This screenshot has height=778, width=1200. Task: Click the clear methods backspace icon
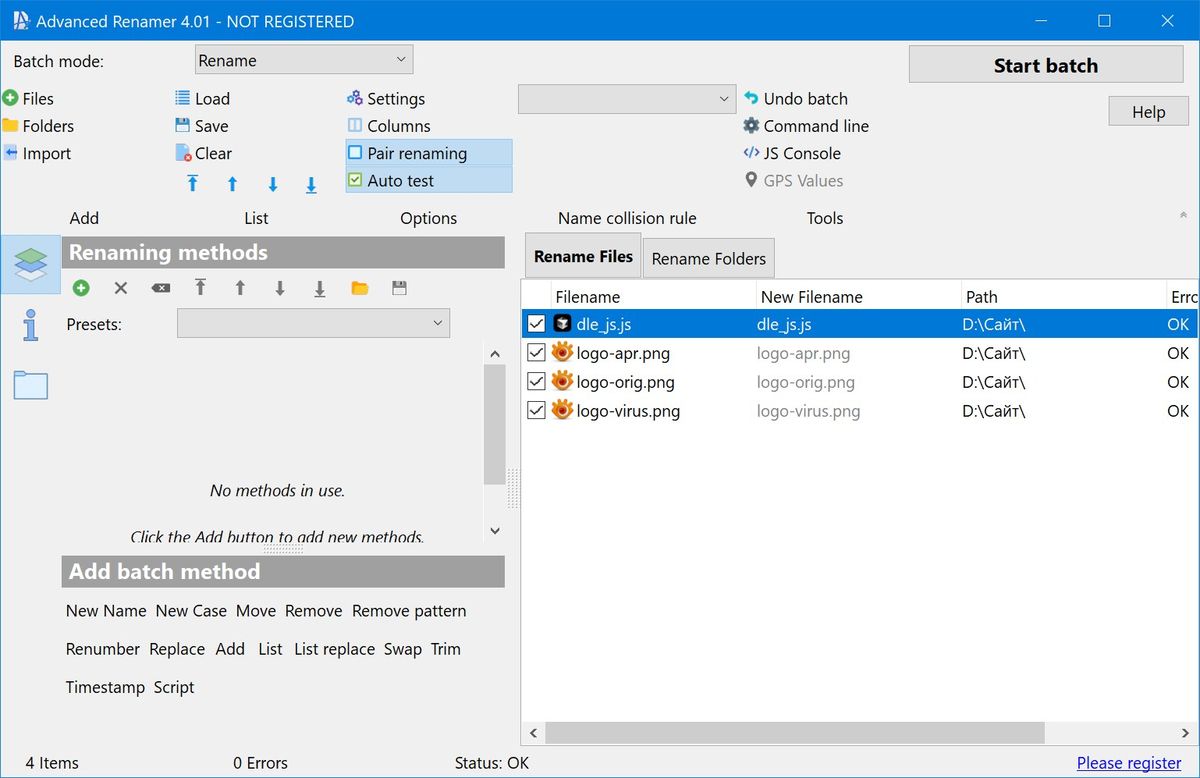pos(160,288)
